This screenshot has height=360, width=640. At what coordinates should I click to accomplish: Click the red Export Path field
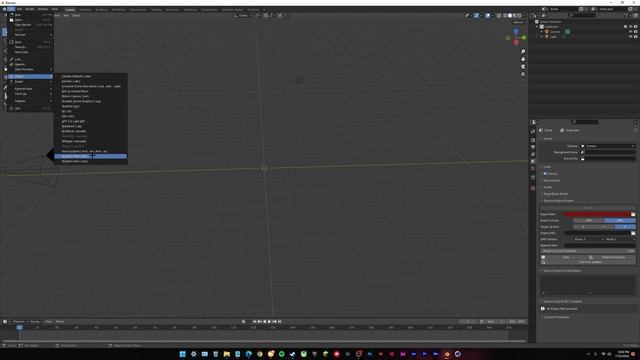597,214
